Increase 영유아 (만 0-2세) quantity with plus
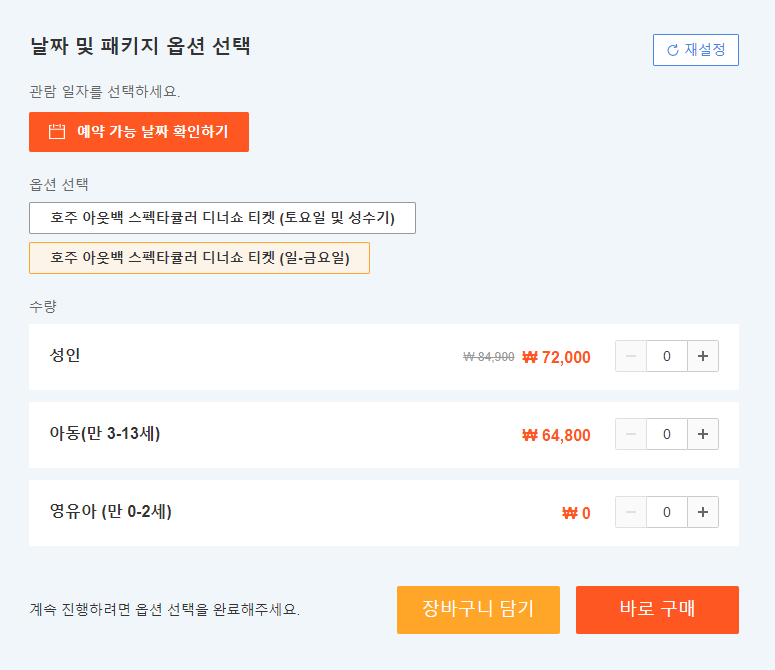The image size is (775, 670). click(x=703, y=512)
